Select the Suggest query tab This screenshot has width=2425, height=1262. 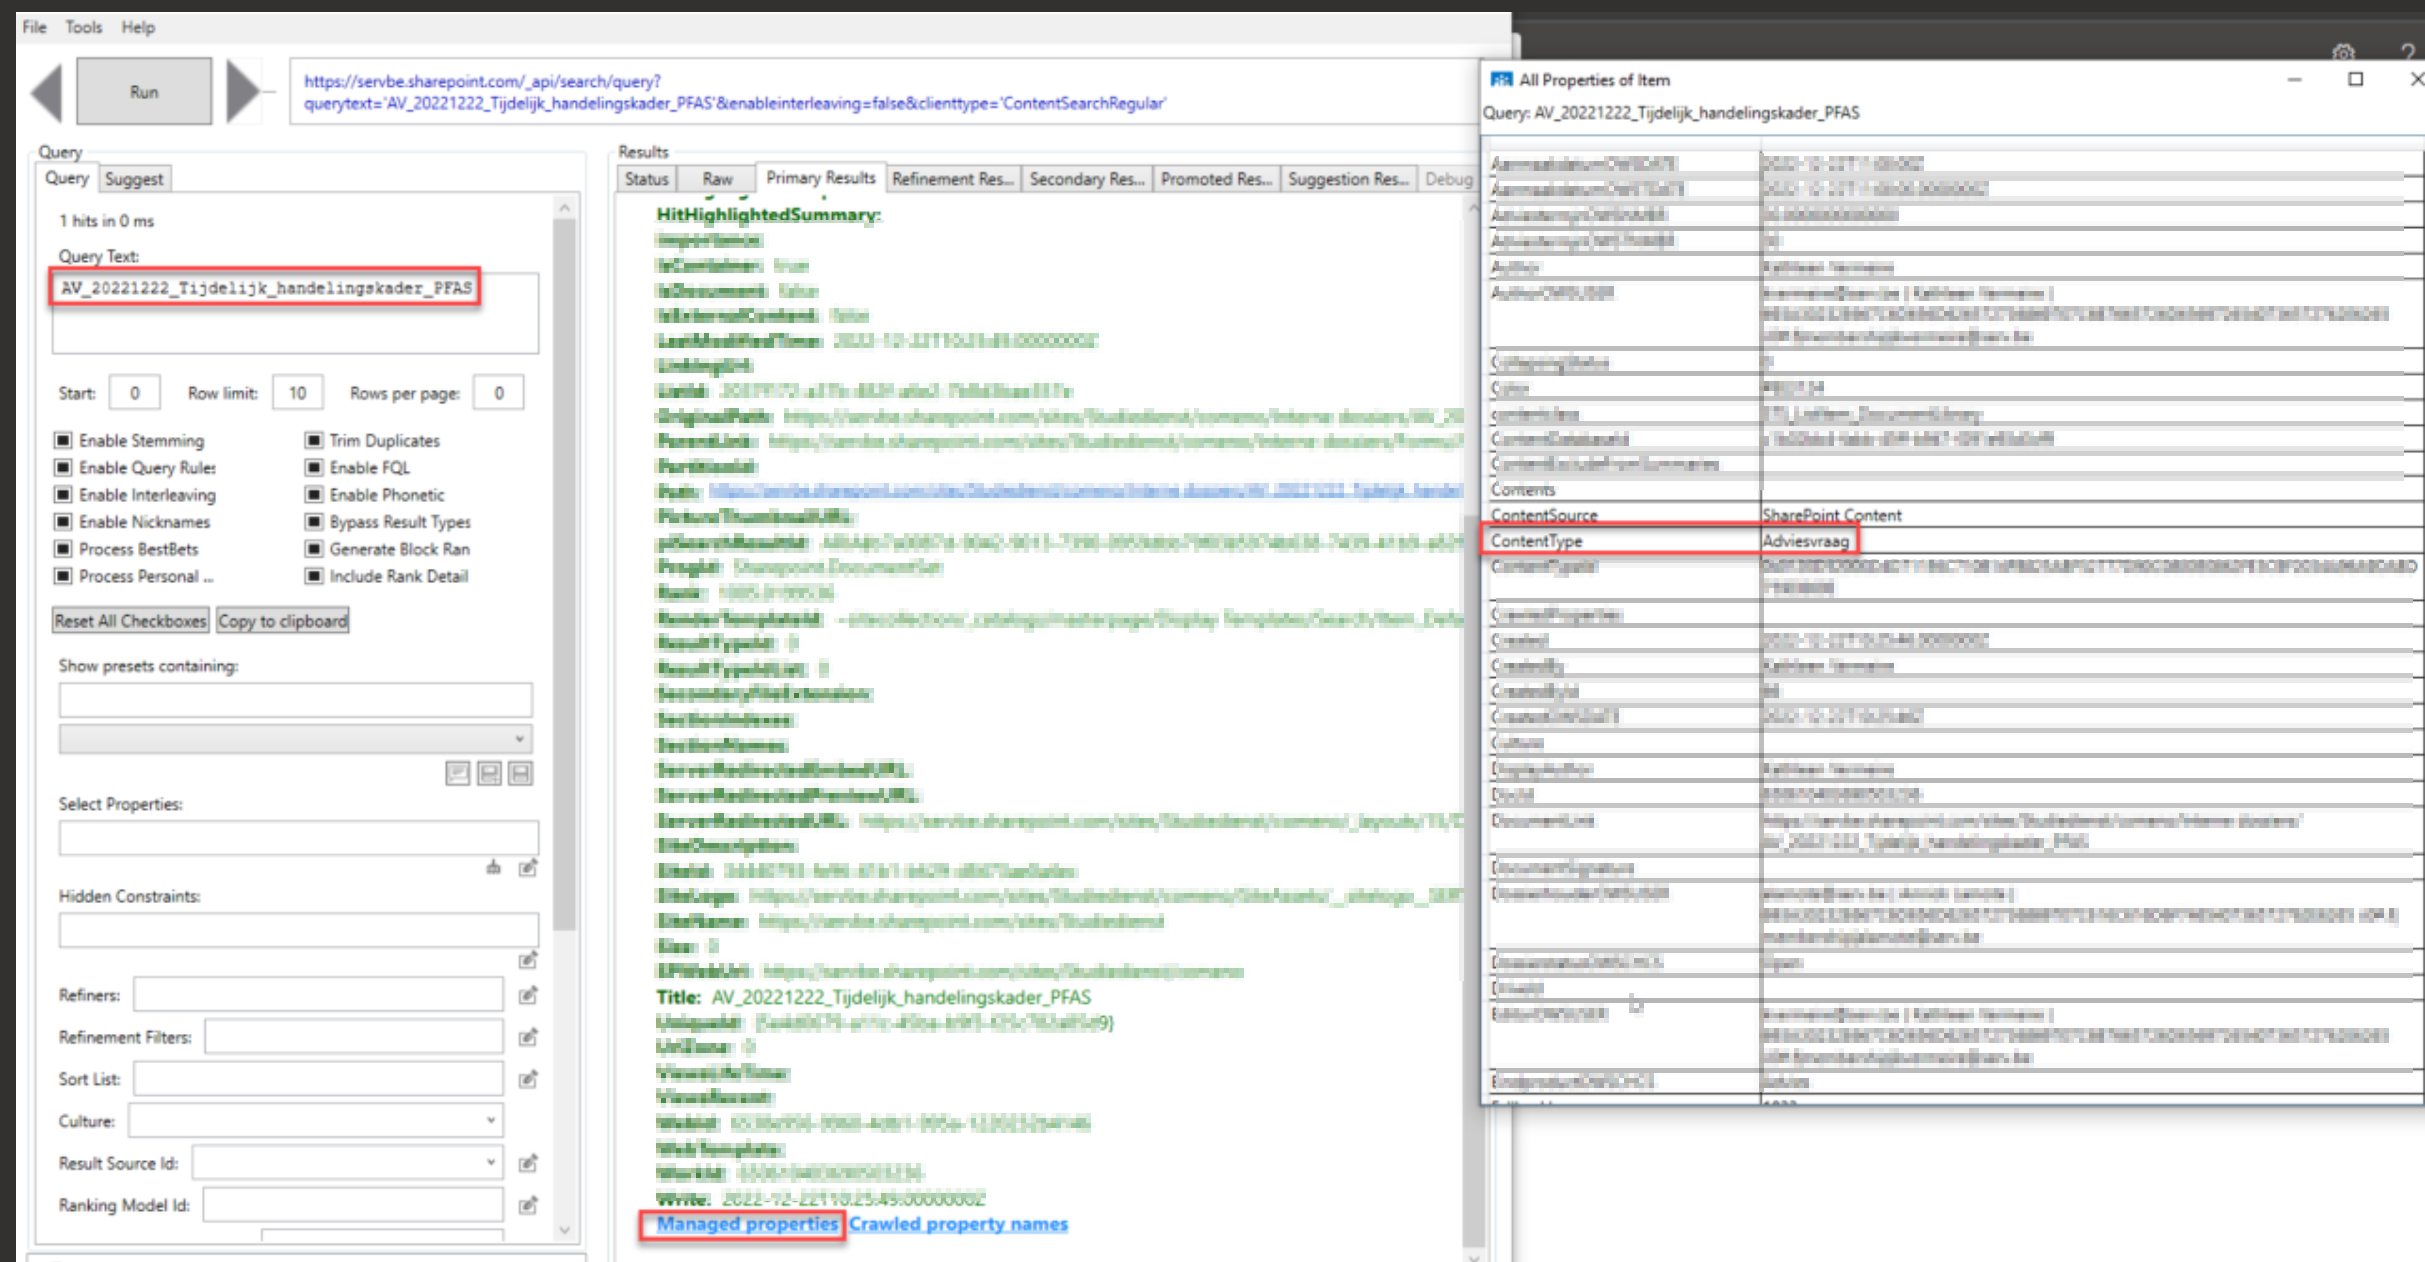[134, 179]
